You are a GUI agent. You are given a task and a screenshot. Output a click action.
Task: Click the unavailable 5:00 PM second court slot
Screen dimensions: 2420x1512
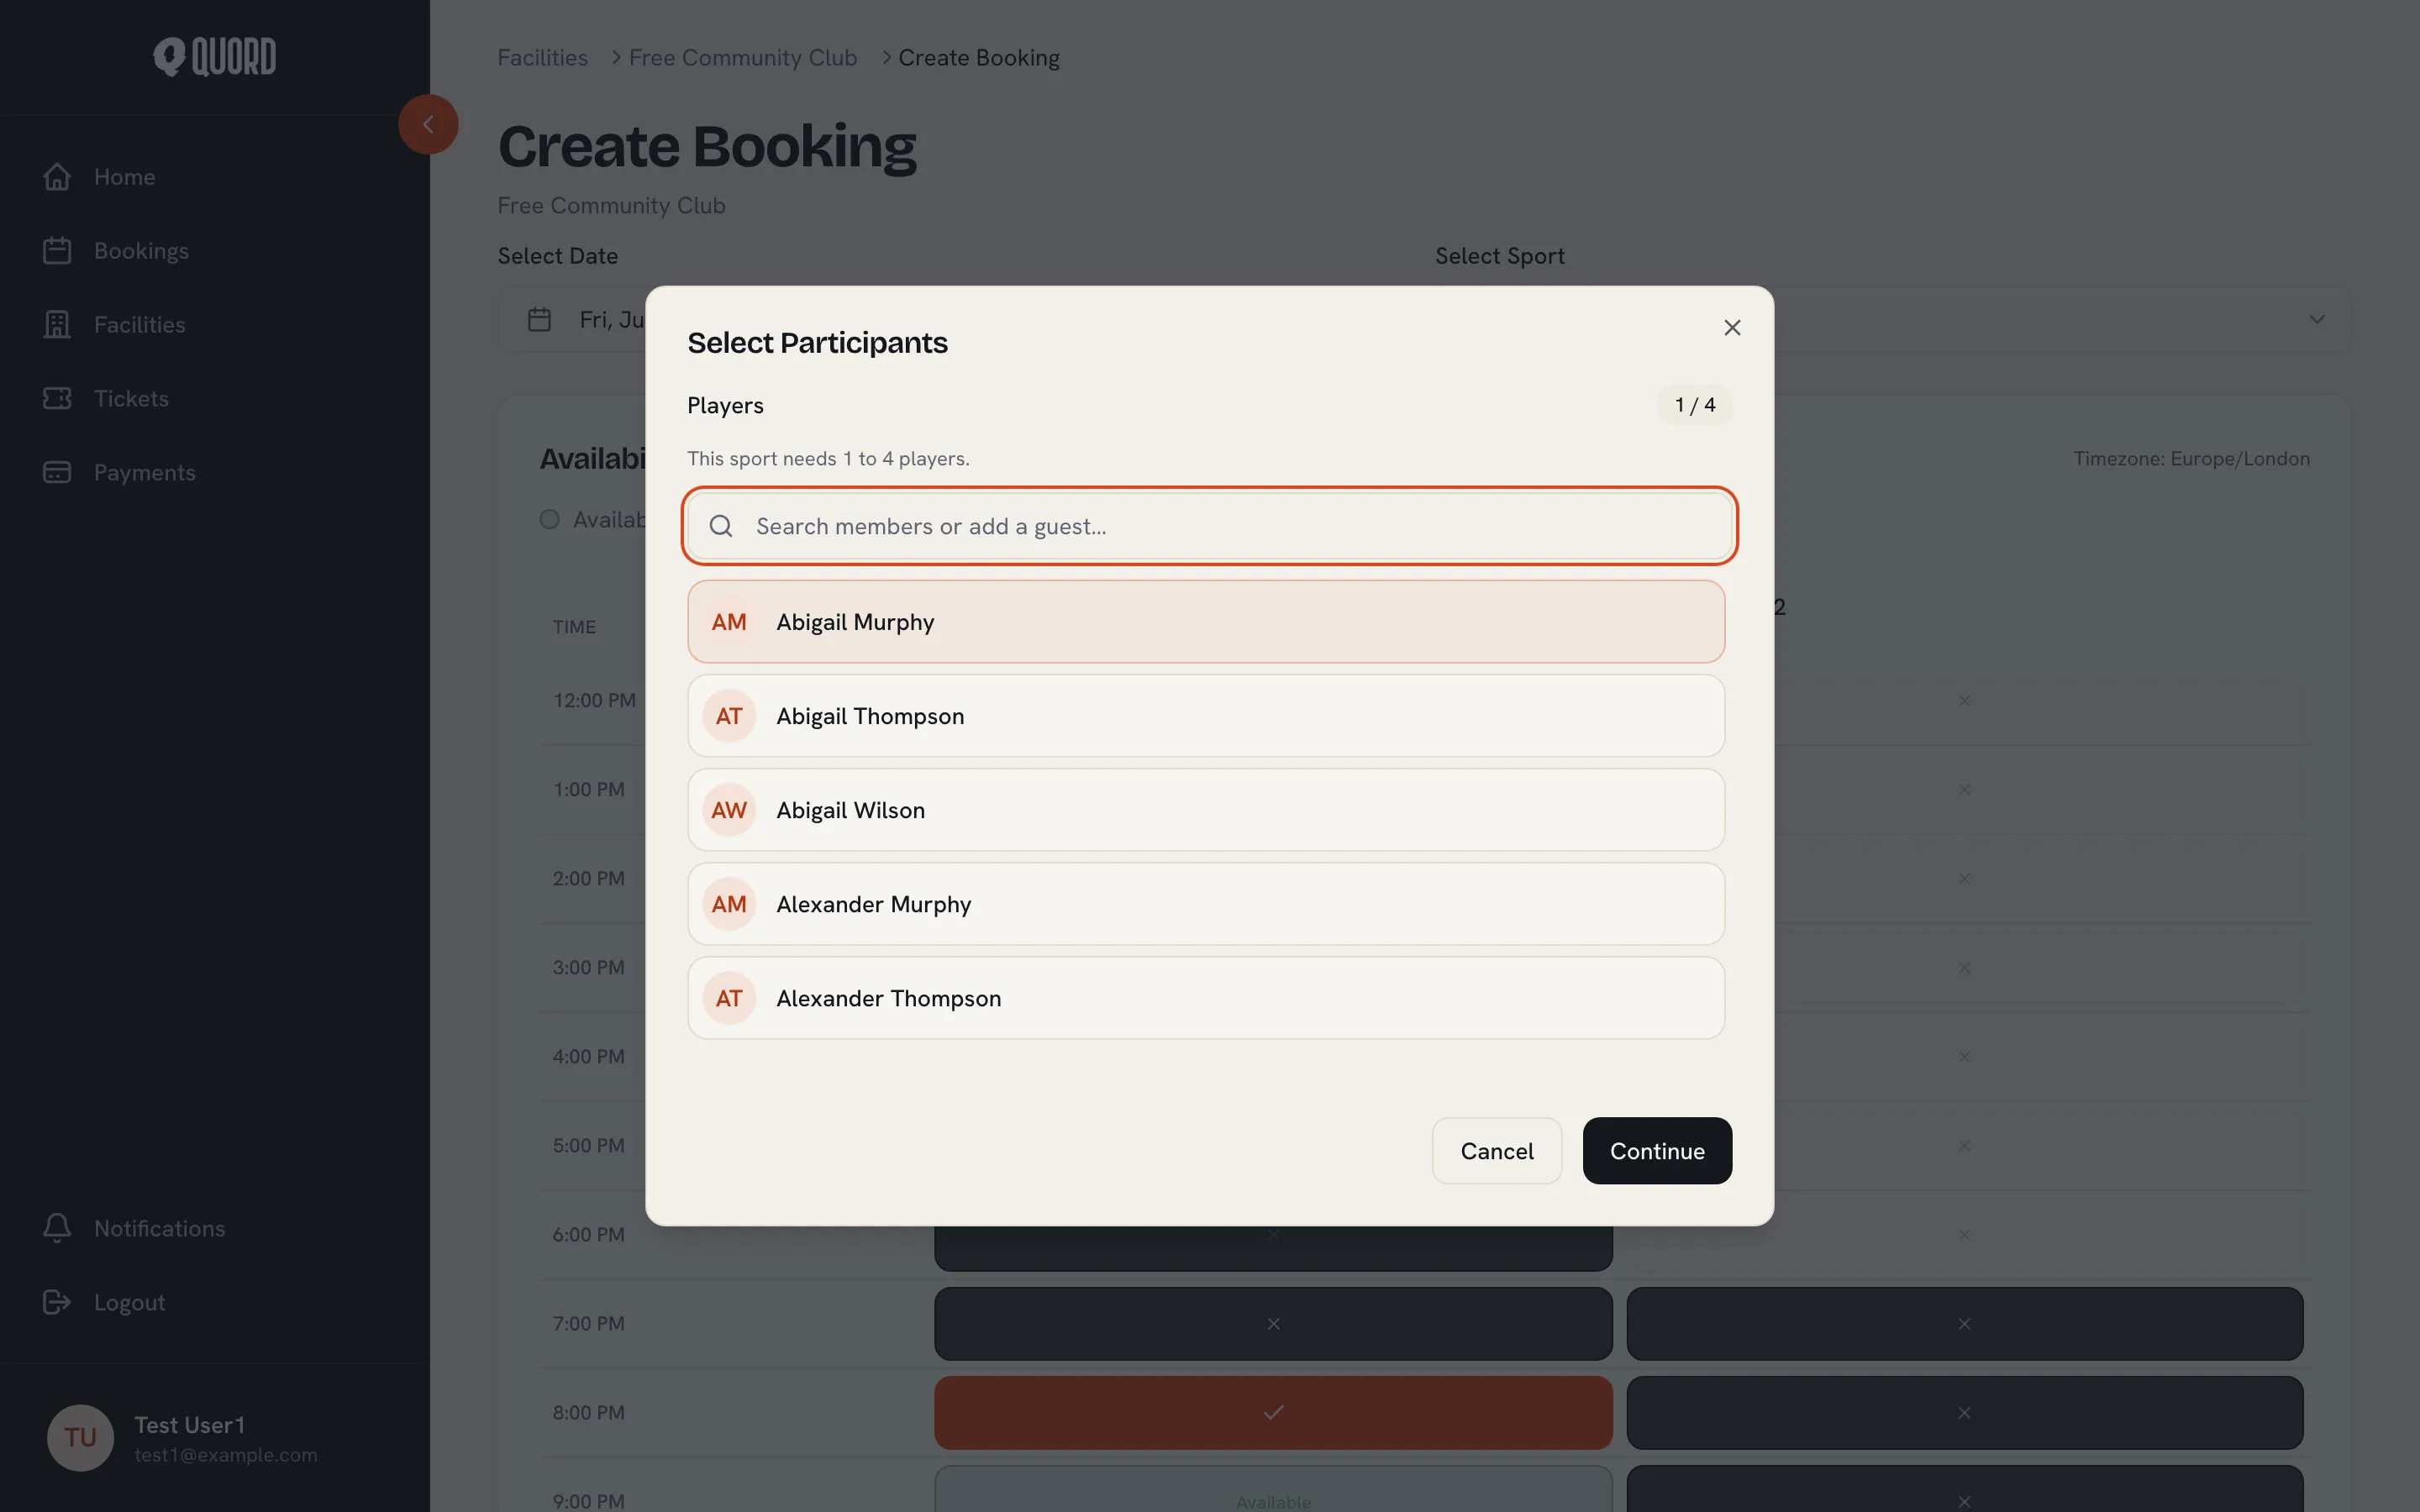point(1965,1146)
